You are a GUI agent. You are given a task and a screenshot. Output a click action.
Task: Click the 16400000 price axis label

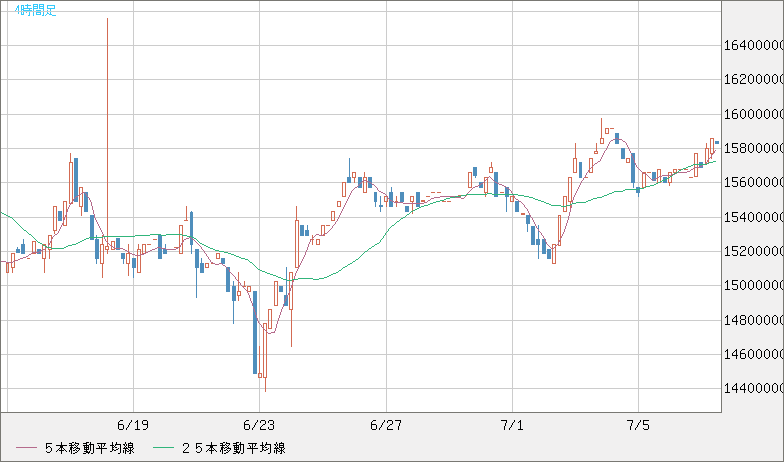(754, 46)
